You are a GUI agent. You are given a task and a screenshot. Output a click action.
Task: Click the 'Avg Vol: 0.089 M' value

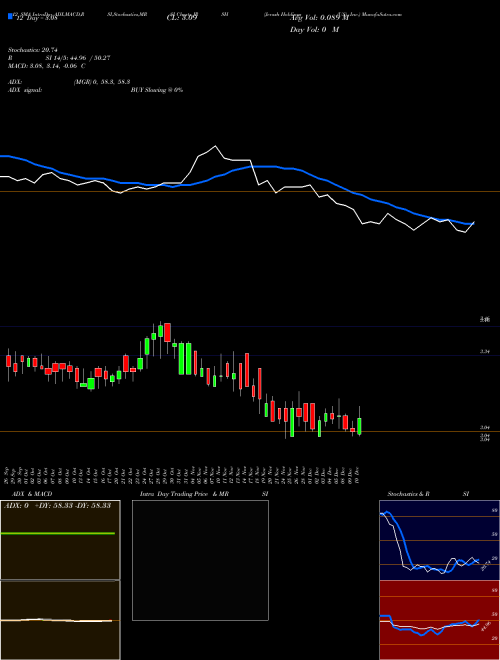pos(319,18)
